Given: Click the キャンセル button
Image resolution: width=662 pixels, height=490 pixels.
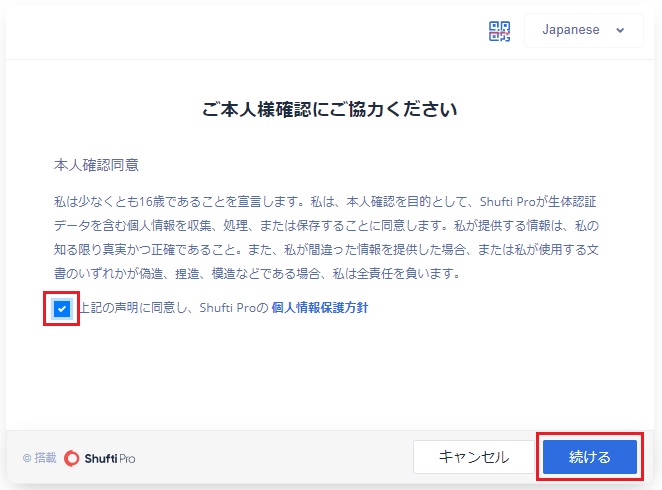Looking at the screenshot, I should tap(474, 457).
